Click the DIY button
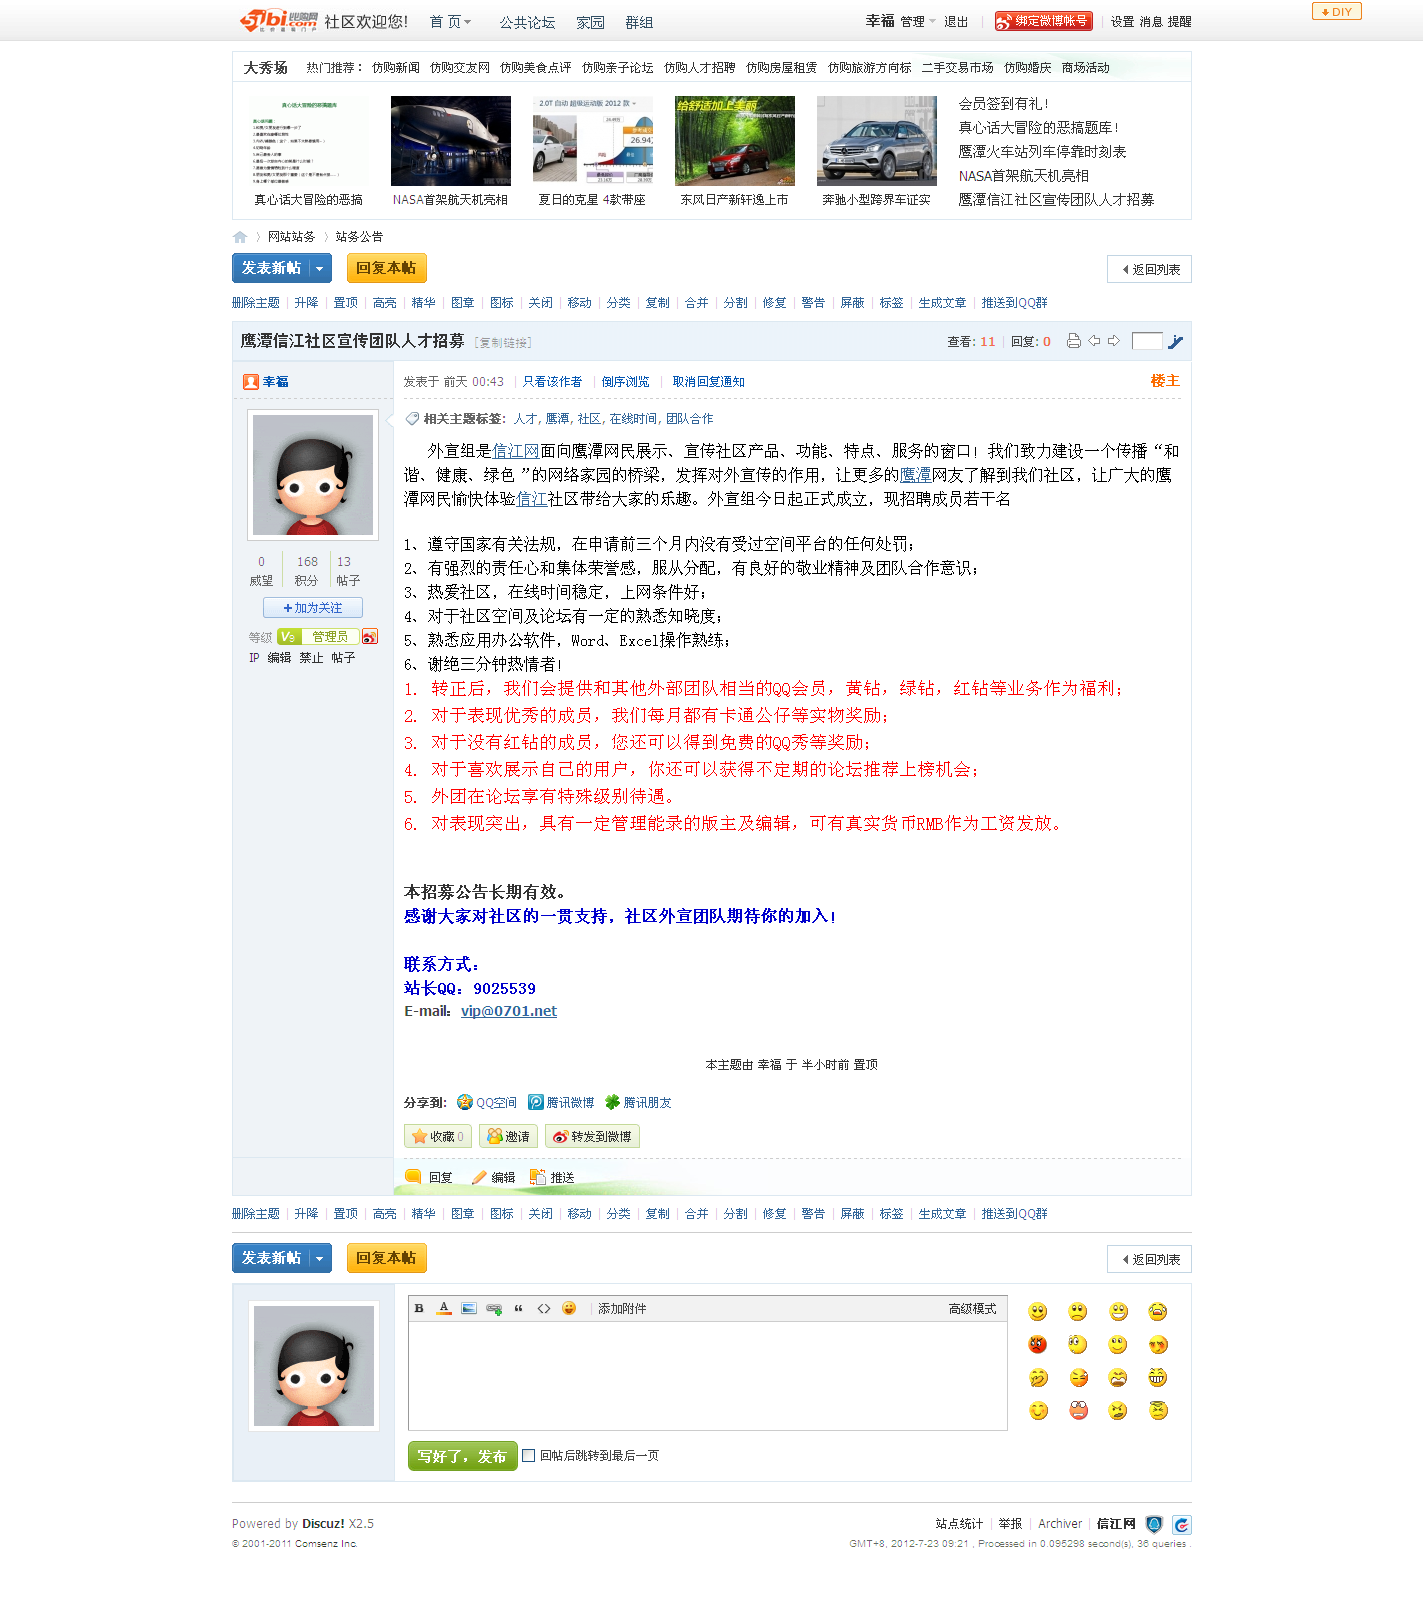This screenshot has height=1603, width=1423. (1337, 12)
